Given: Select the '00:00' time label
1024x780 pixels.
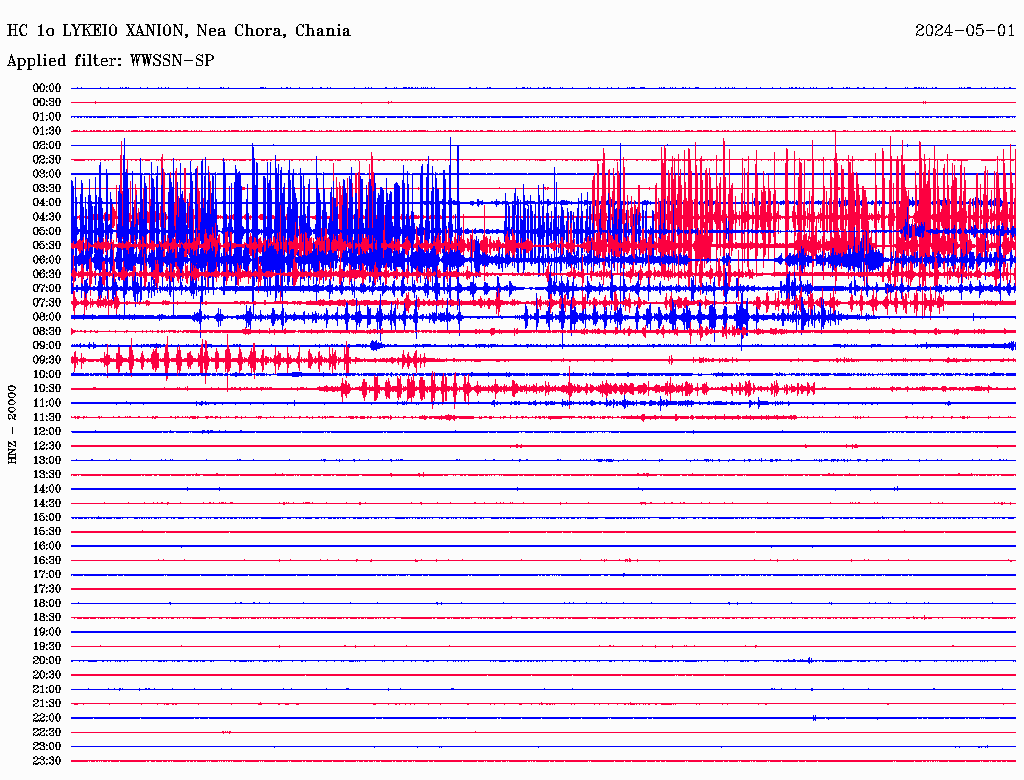Looking at the screenshot, I should pyautogui.click(x=47, y=88).
